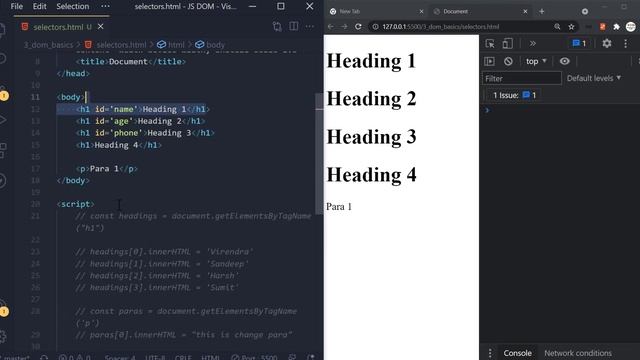The height and width of the screenshot is (360, 640).
Task: Change file encoding UTF-8
Action: point(155,357)
